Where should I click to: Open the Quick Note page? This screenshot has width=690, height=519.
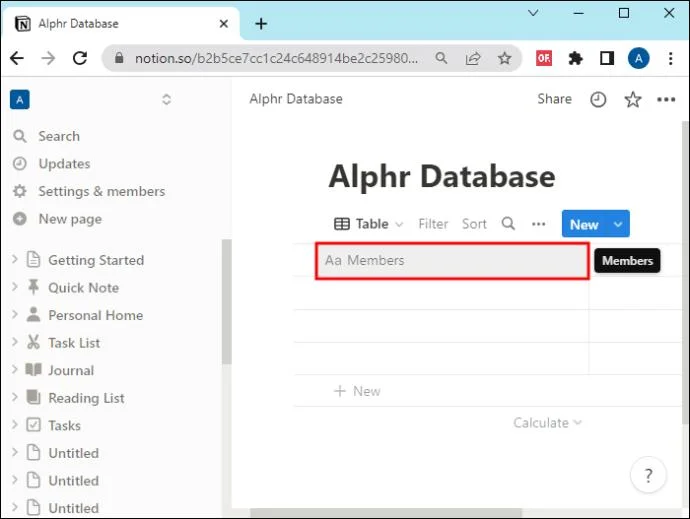point(84,288)
